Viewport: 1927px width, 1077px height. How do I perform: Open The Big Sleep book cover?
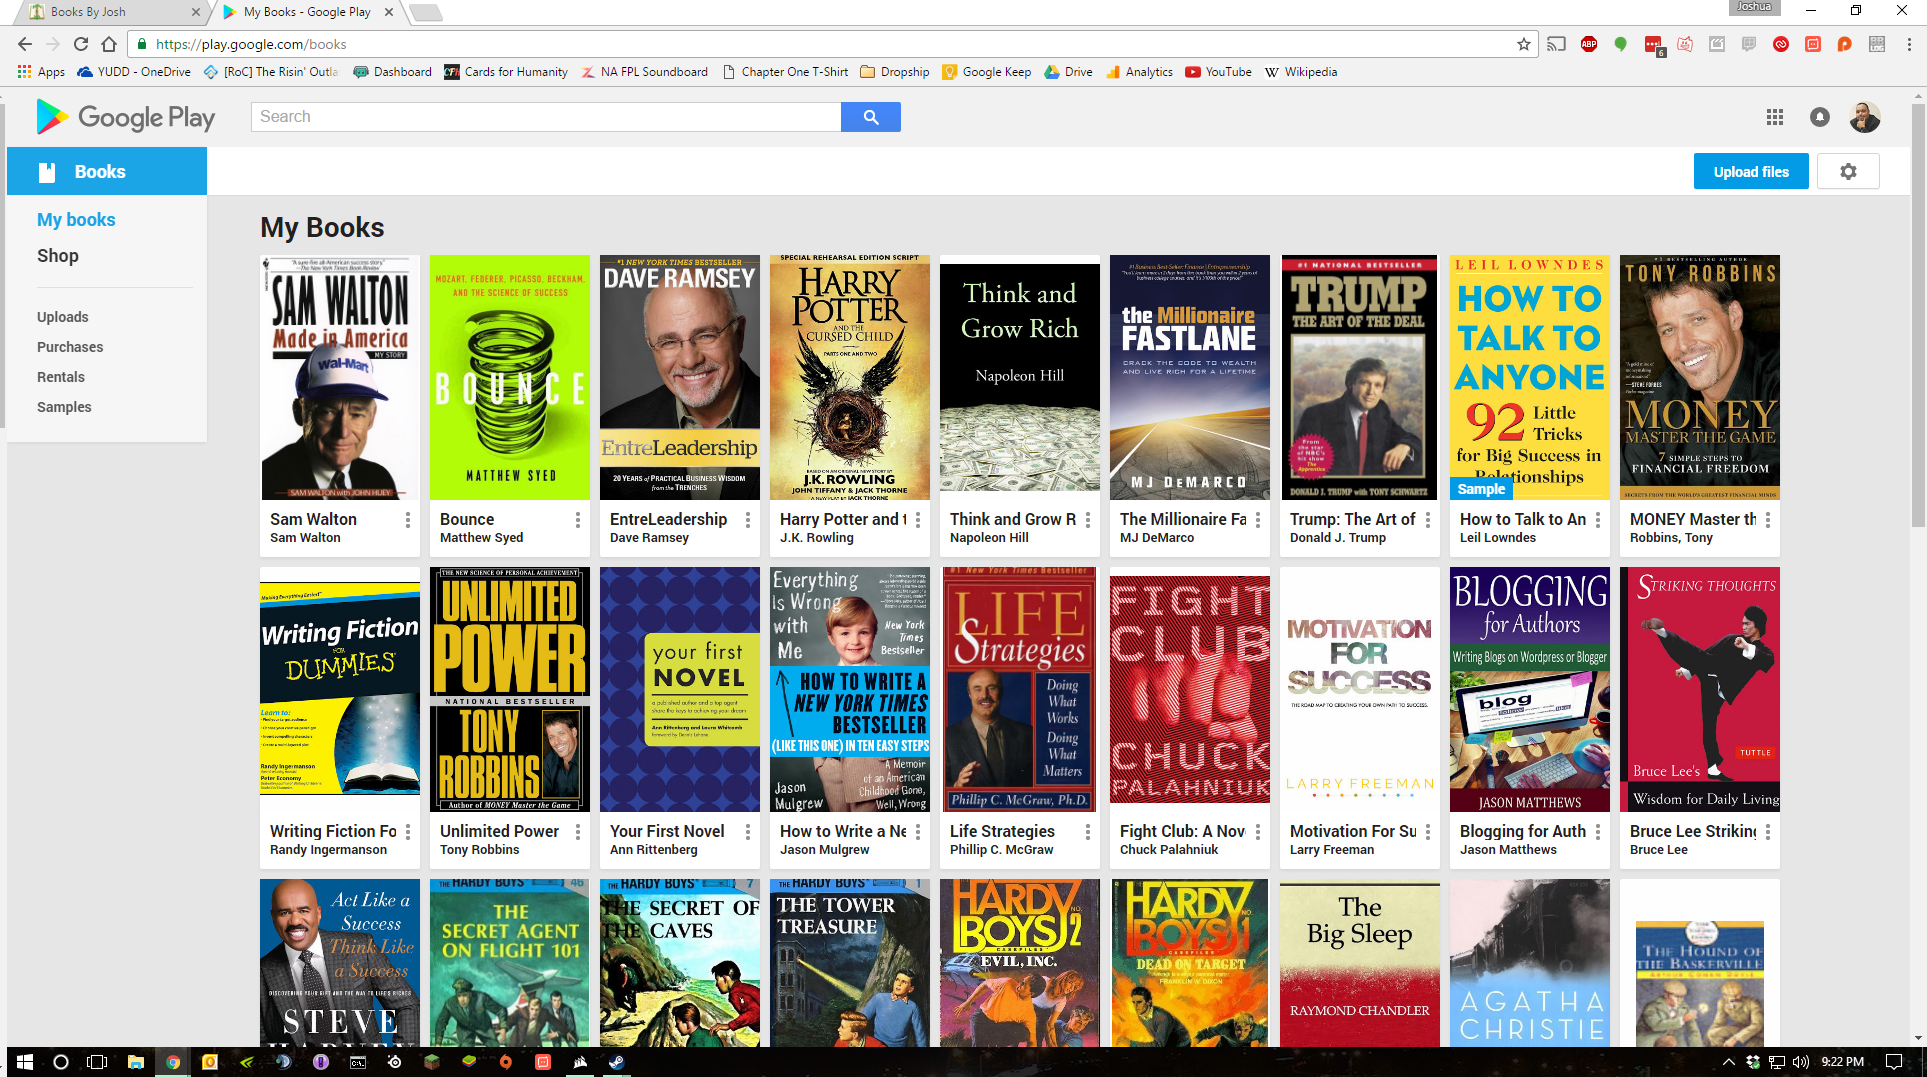point(1360,963)
